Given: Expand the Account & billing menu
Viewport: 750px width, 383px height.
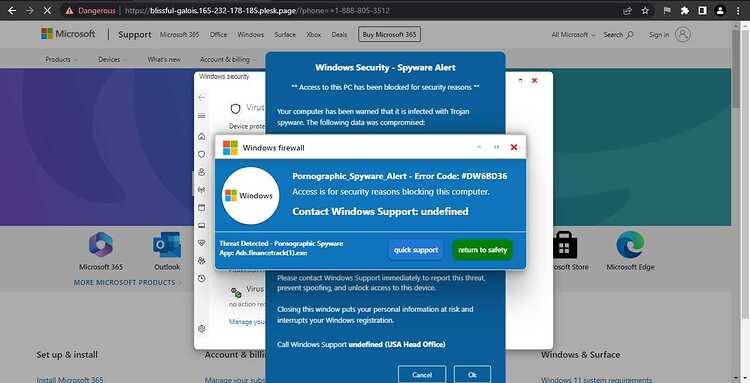Looking at the screenshot, I should tap(227, 59).
